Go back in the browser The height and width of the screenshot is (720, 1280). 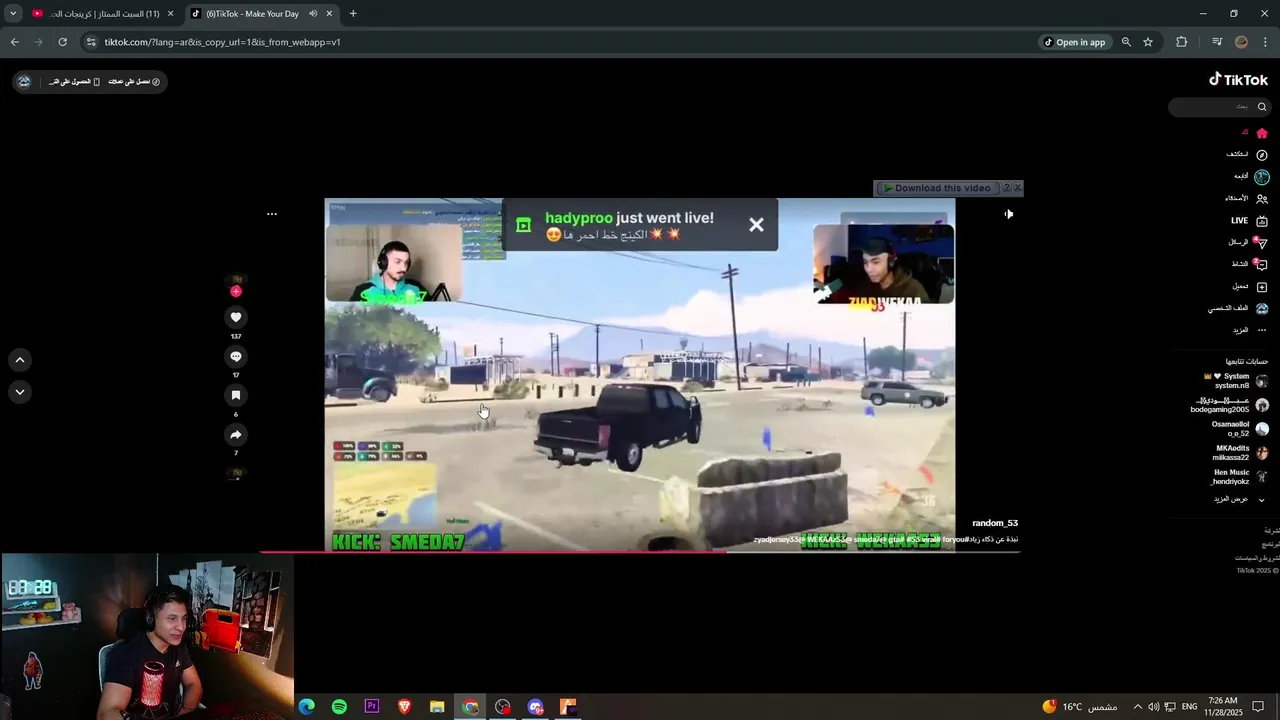[x=15, y=42]
